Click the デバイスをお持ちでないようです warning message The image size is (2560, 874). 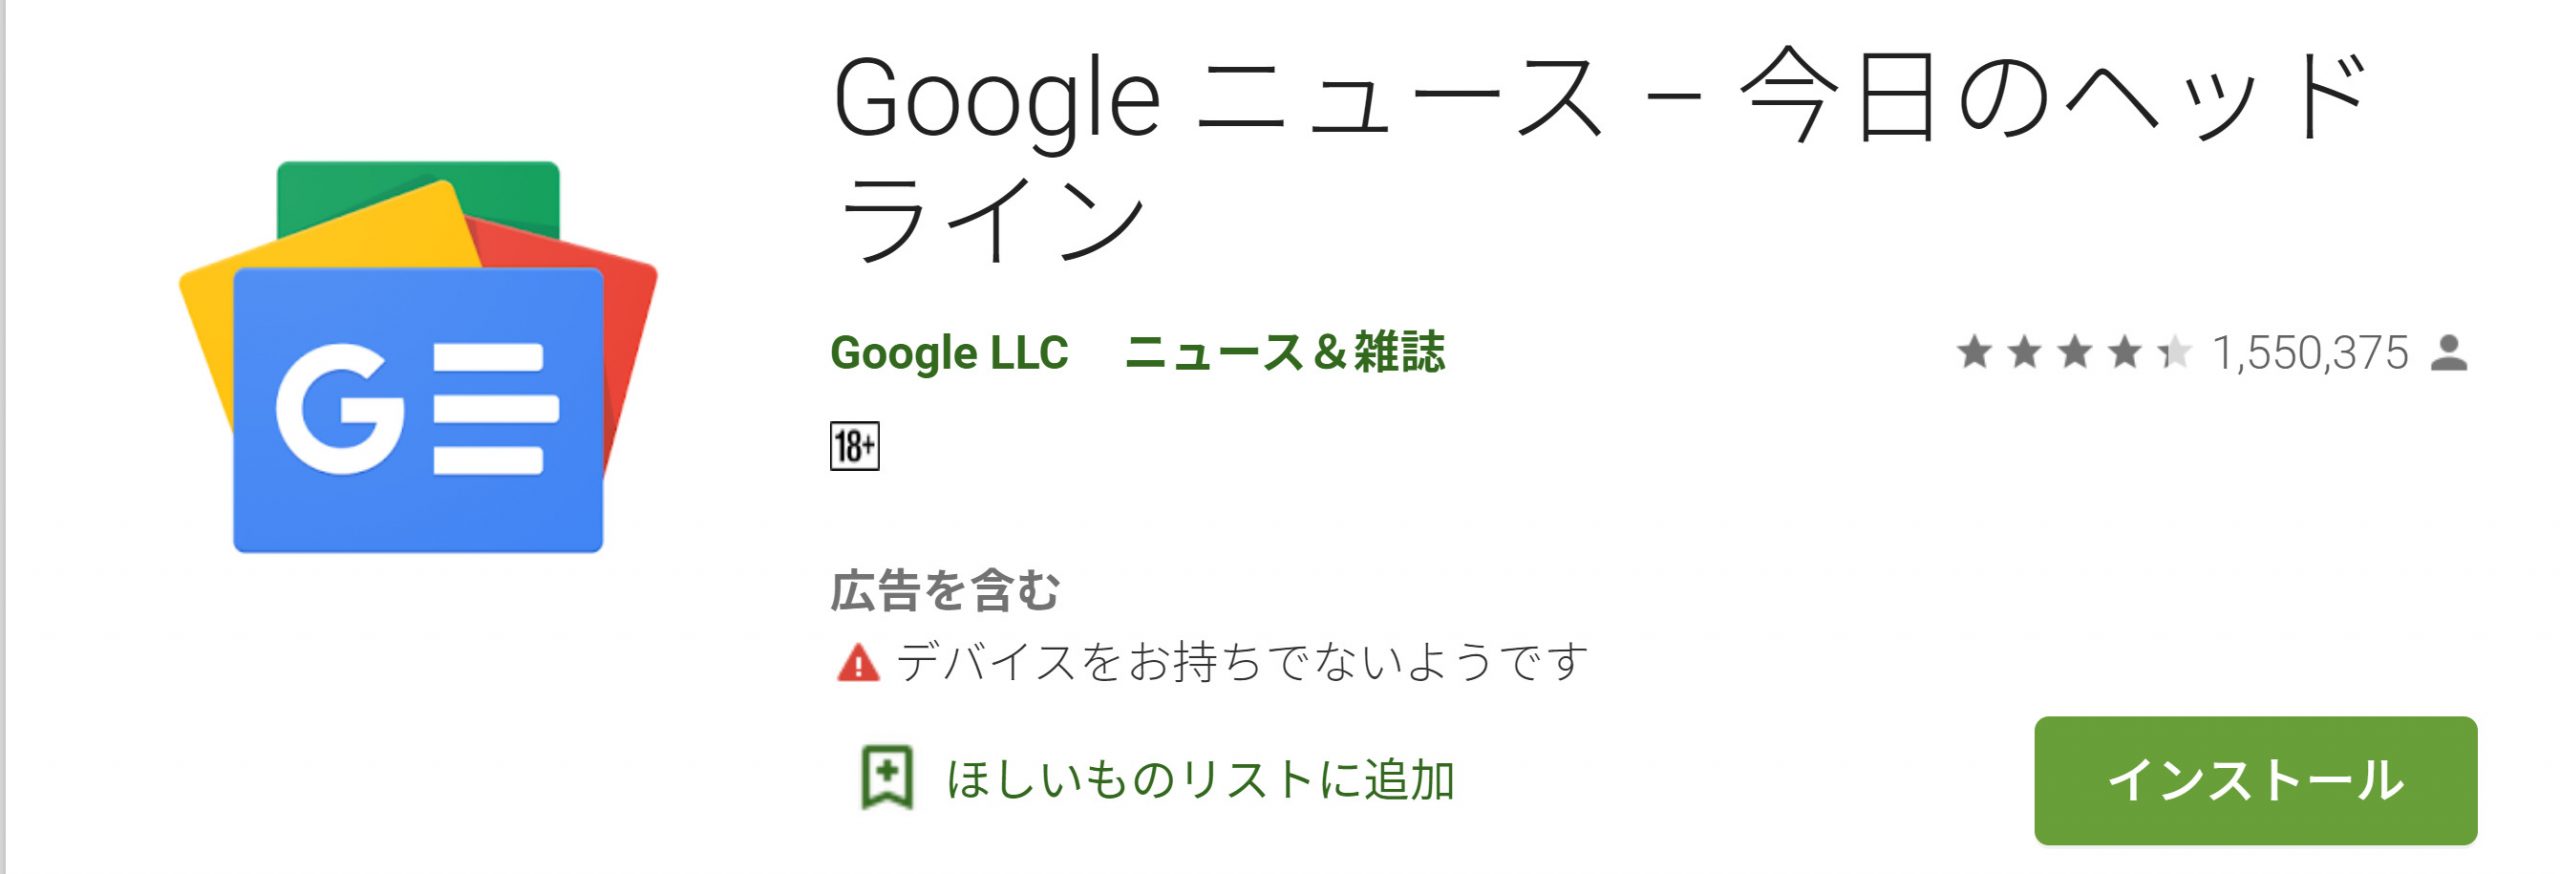click(1242, 662)
